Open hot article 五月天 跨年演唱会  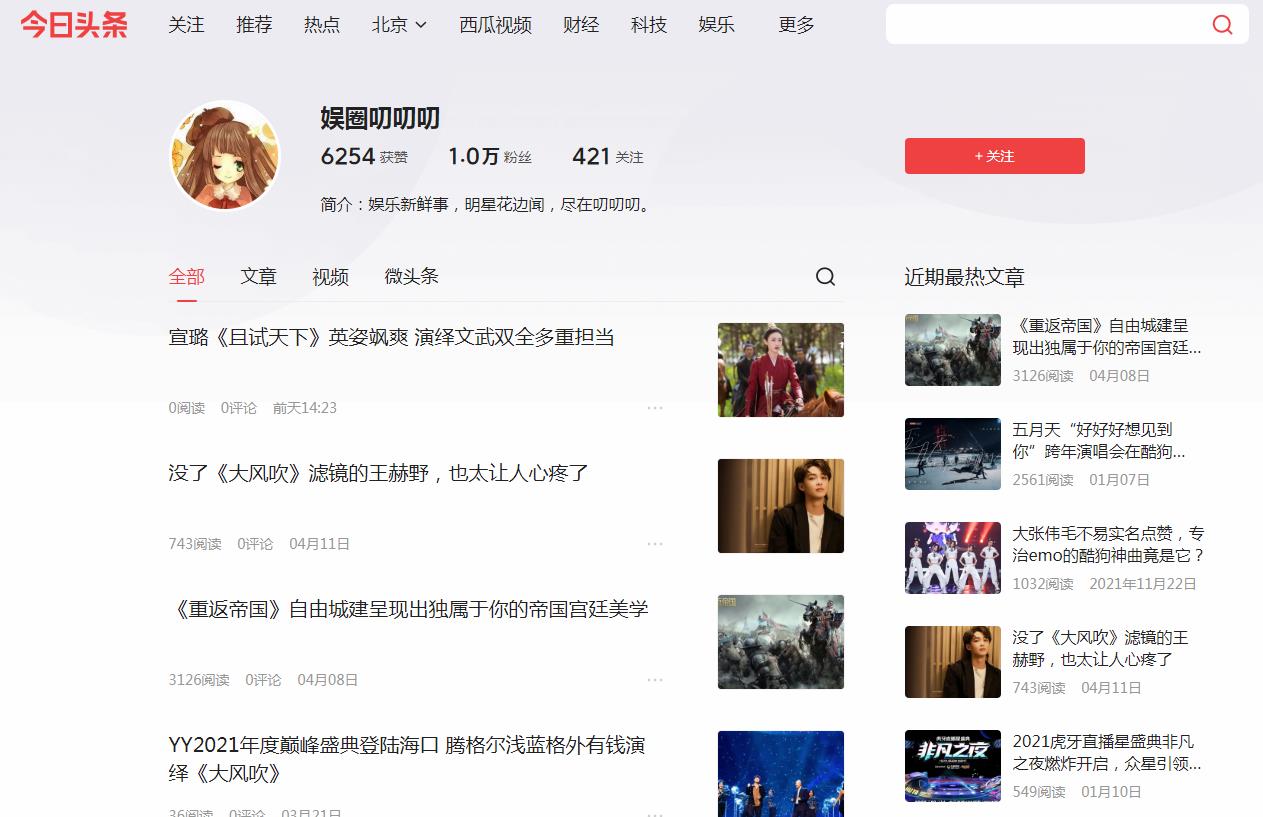click(x=1099, y=441)
